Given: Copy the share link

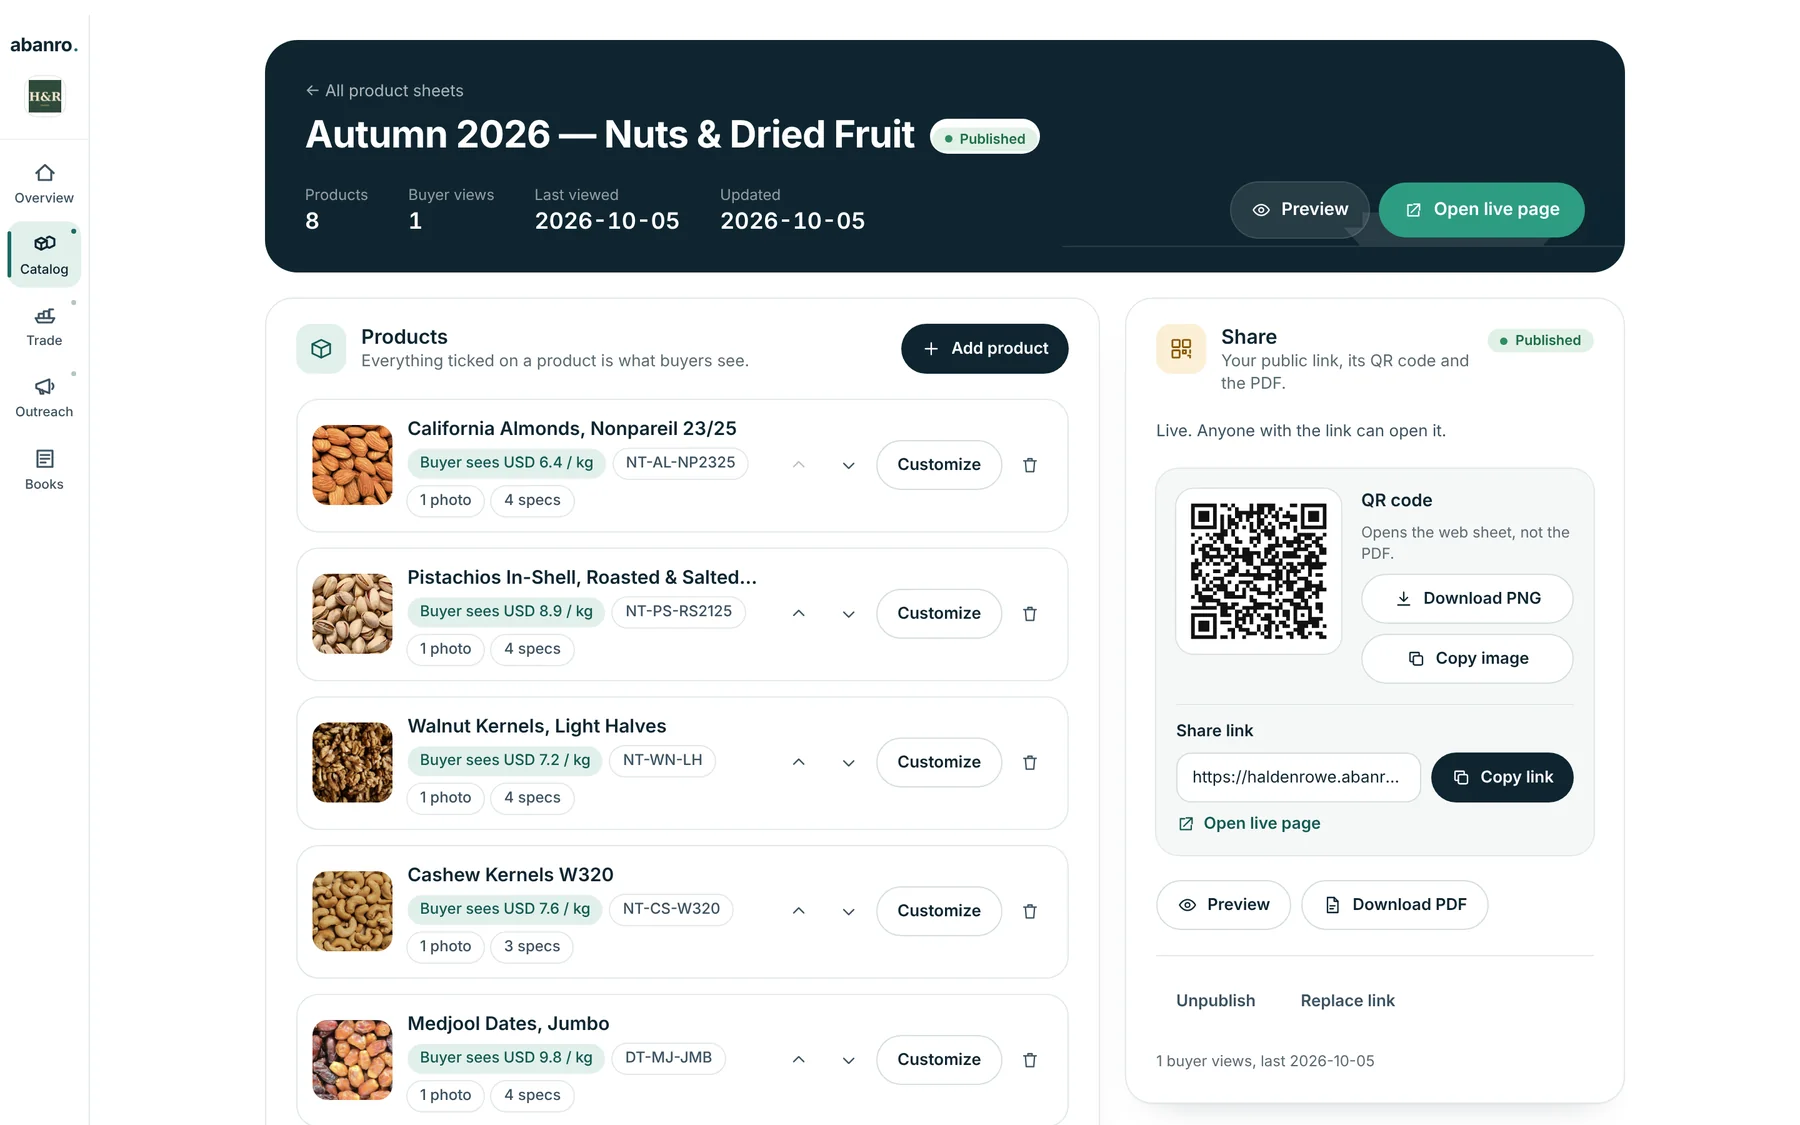Looking at the screenshot, I should [x=1502, y=778].
